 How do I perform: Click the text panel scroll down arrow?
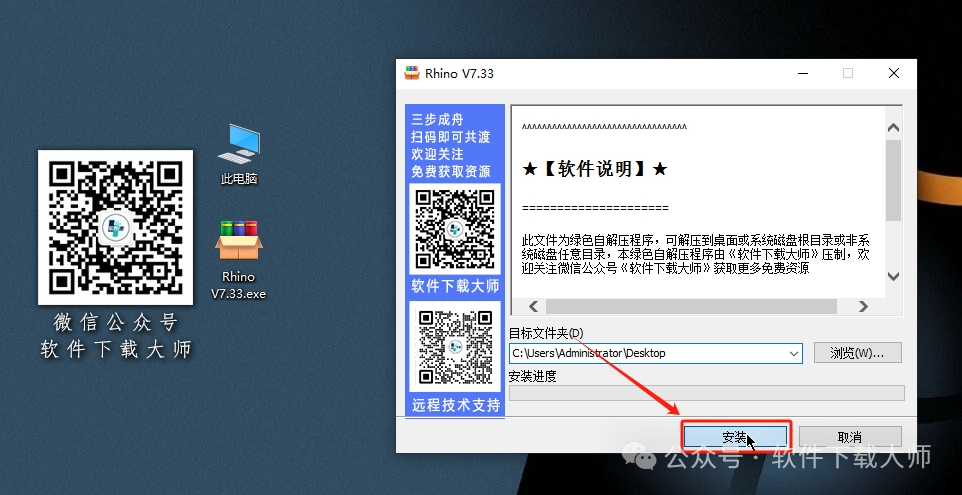[x=893, y=276]
